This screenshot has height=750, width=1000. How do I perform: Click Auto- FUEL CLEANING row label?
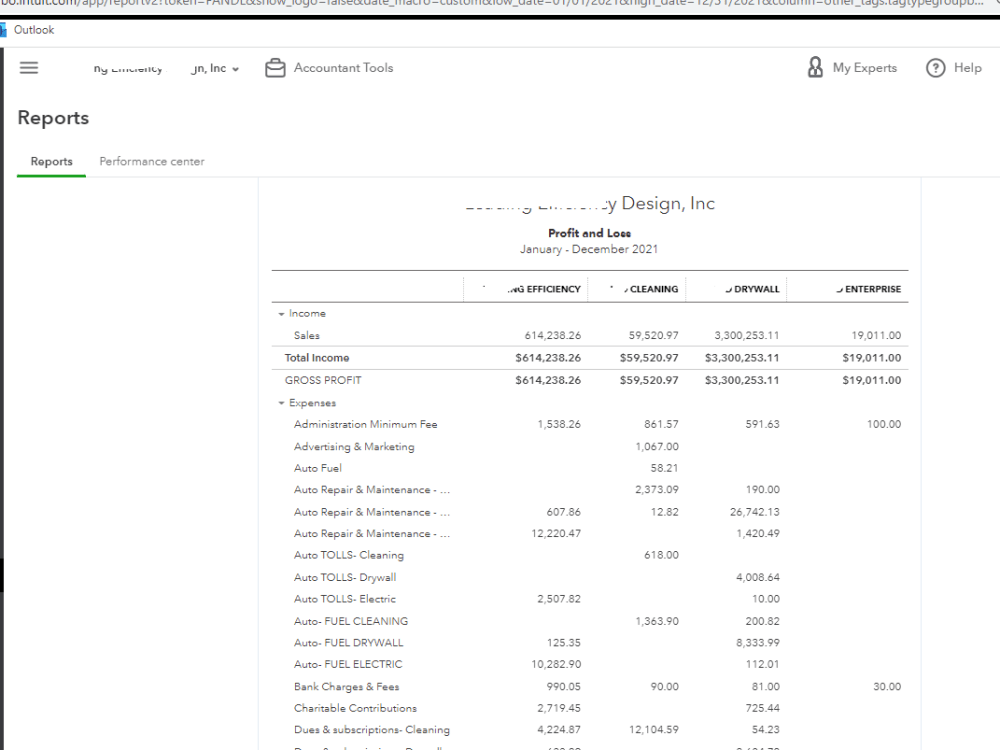[351, 621]
